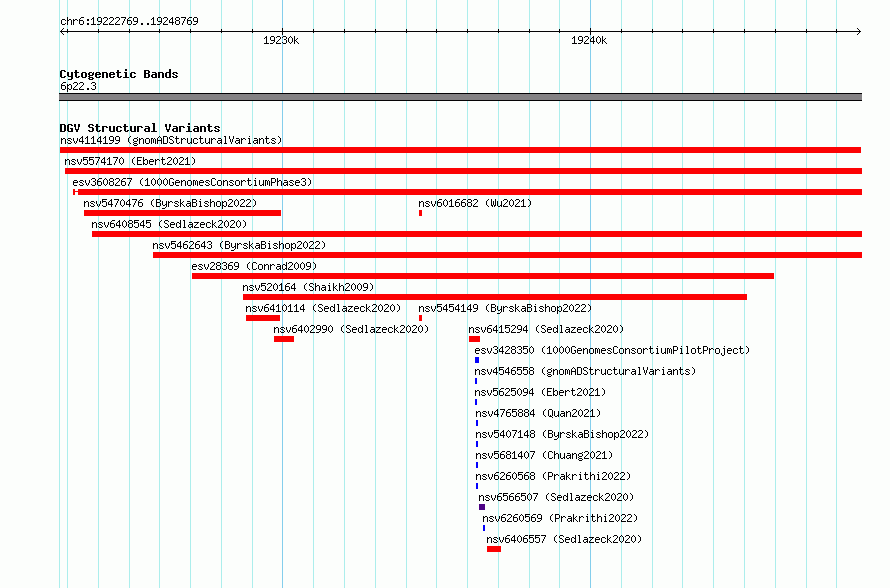Open nsv4765884 (Quan2021) label

[x=538, y=413]
